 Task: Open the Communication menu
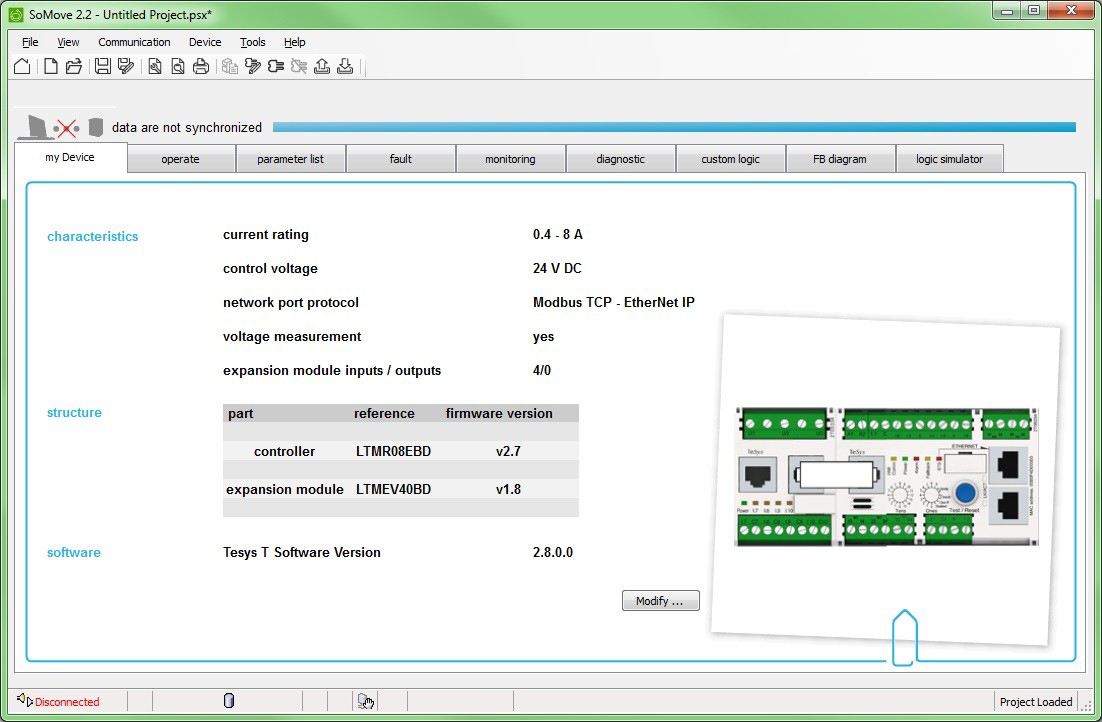[x=134, y=42]
